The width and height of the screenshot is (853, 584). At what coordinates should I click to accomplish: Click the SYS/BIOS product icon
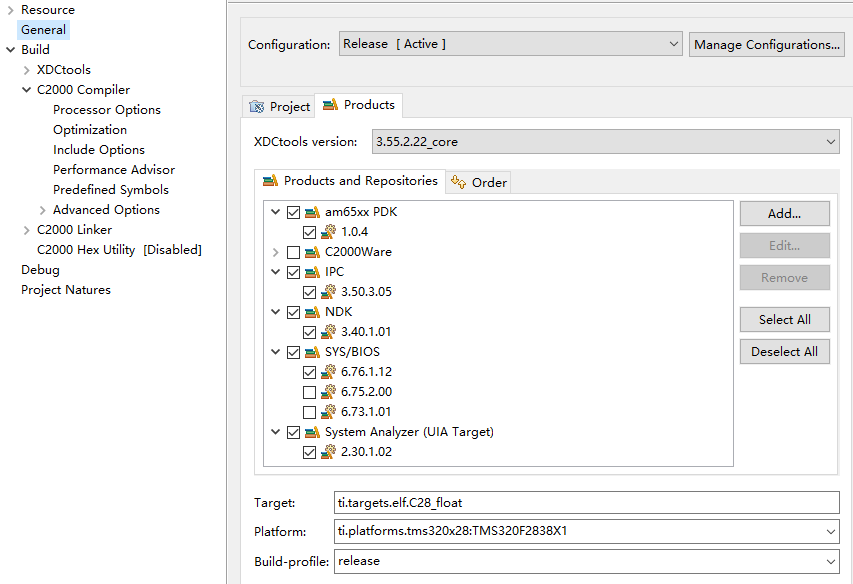pos(312,352)
